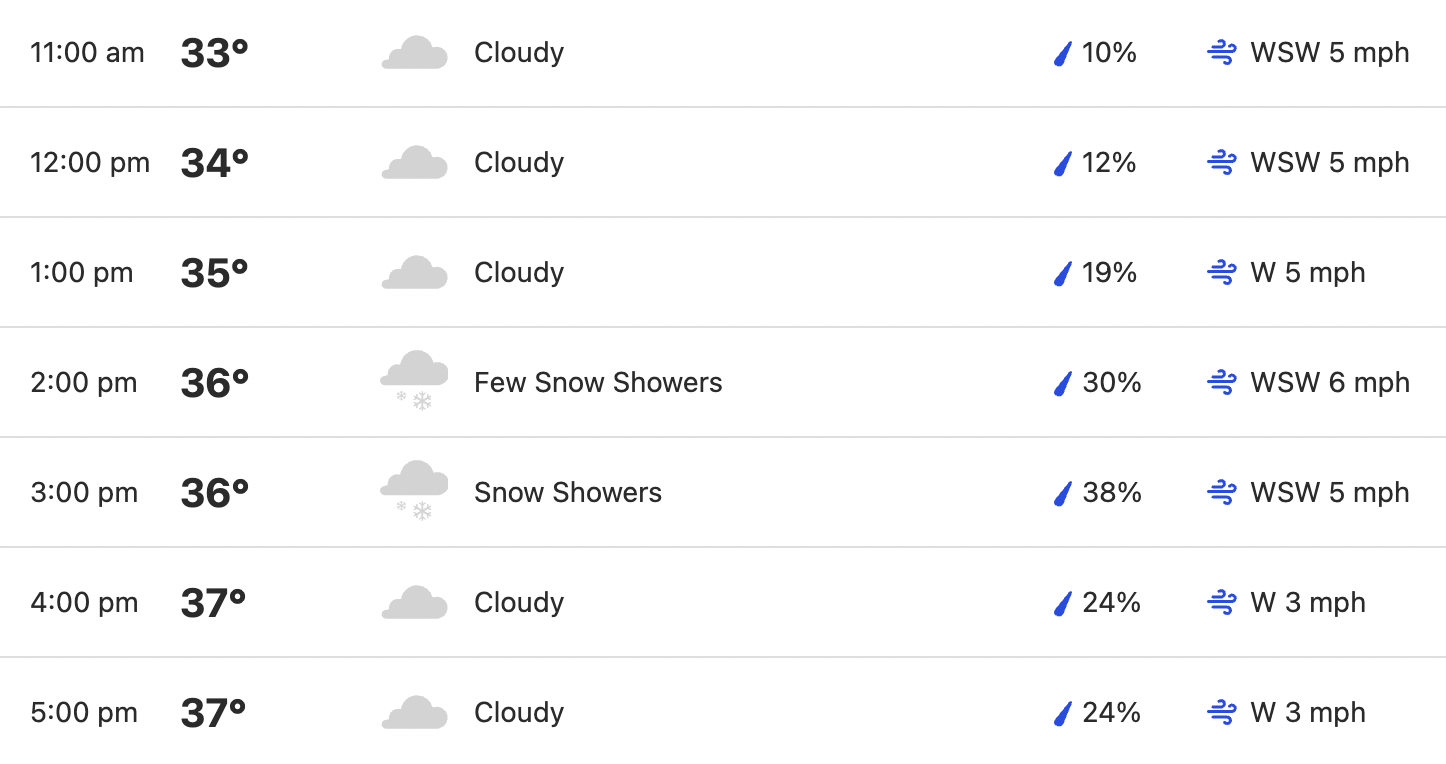This screenshot has height=764, width=1446.
Task: Click the snow cloud icon in the 3:00 pm row
Action: pos(414,492)
